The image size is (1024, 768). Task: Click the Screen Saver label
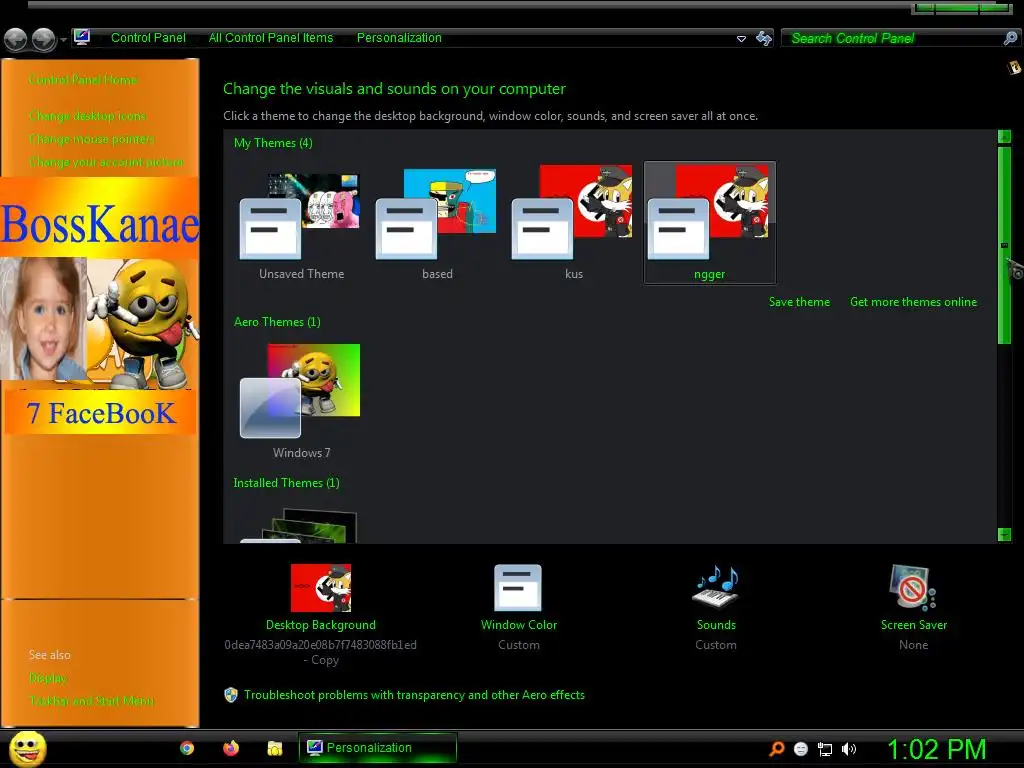click(x=914, y=625)
